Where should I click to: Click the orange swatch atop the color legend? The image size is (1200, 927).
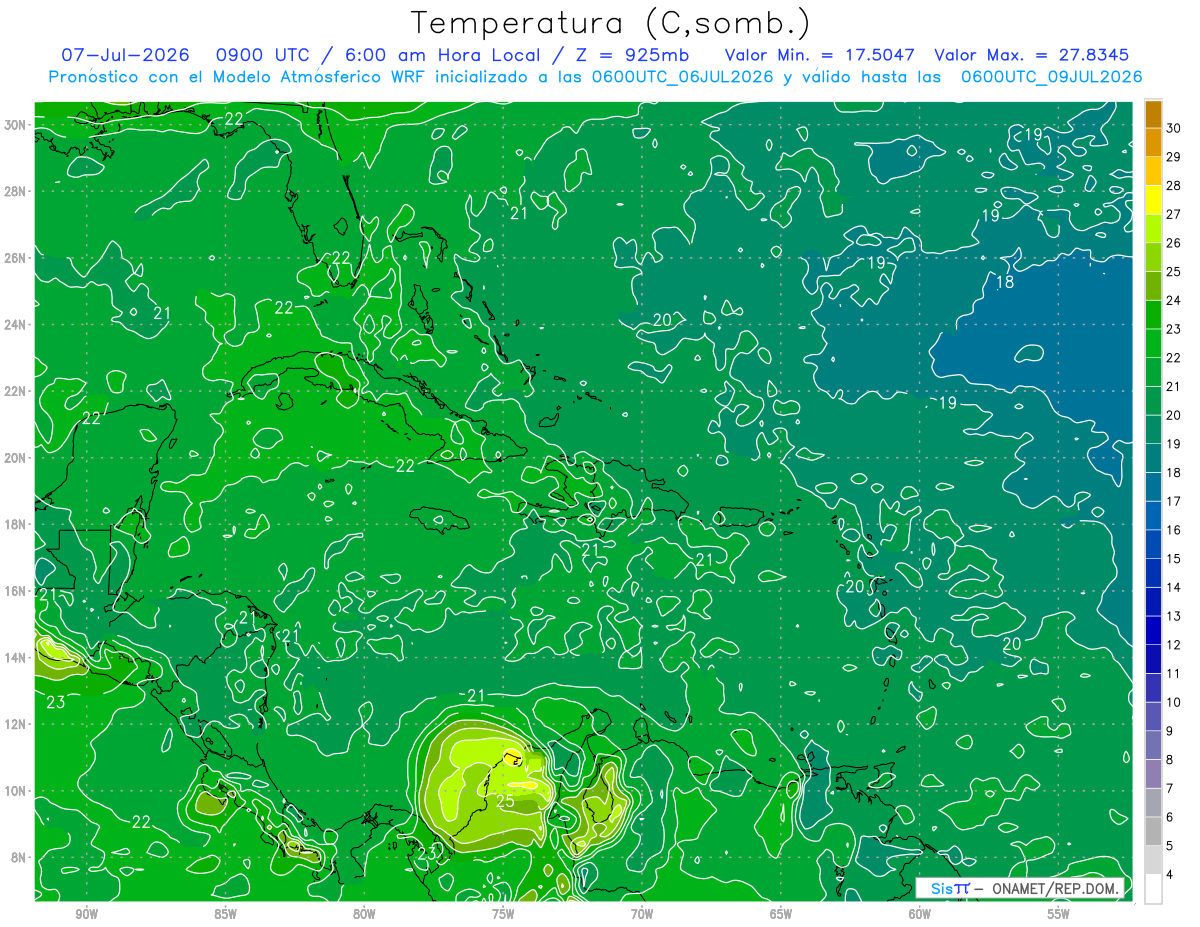tap(1153, 114)
